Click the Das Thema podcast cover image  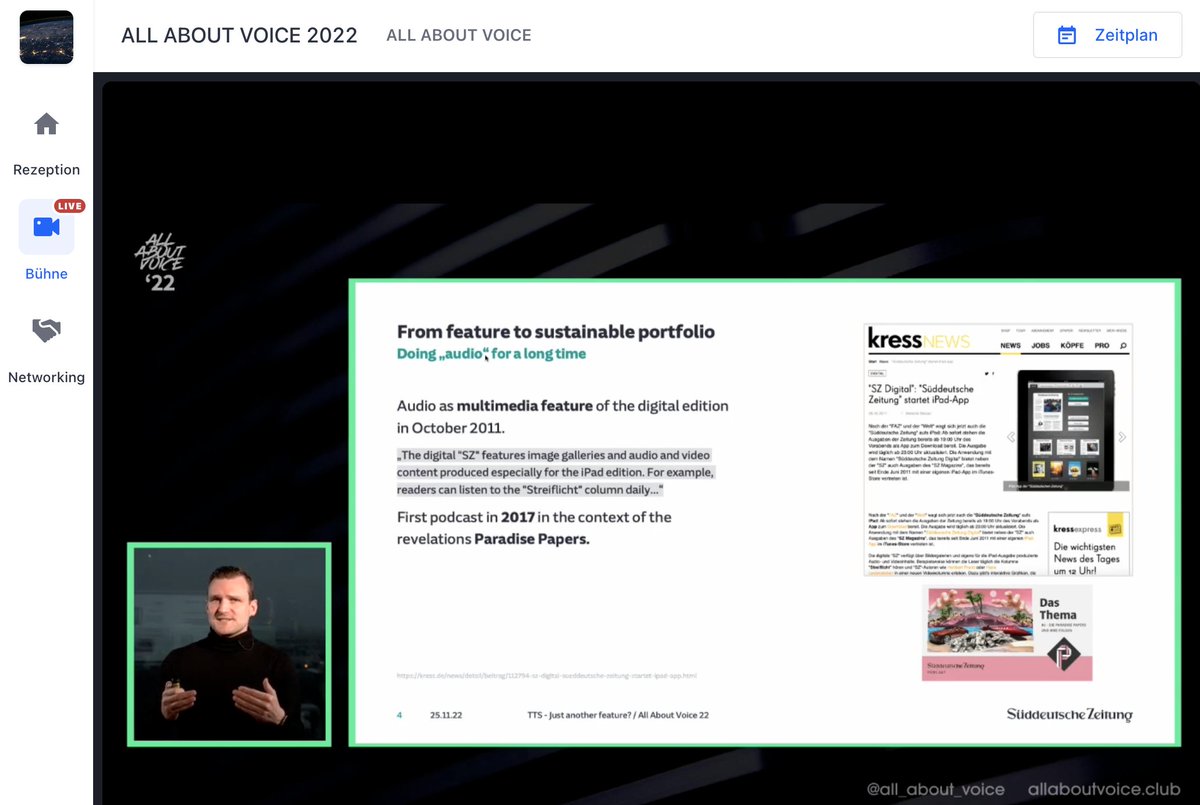point(1007,634)
